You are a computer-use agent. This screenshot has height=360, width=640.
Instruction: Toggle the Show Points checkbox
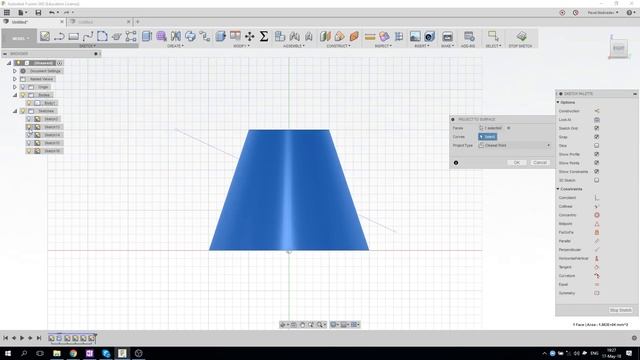coord(597,163)
